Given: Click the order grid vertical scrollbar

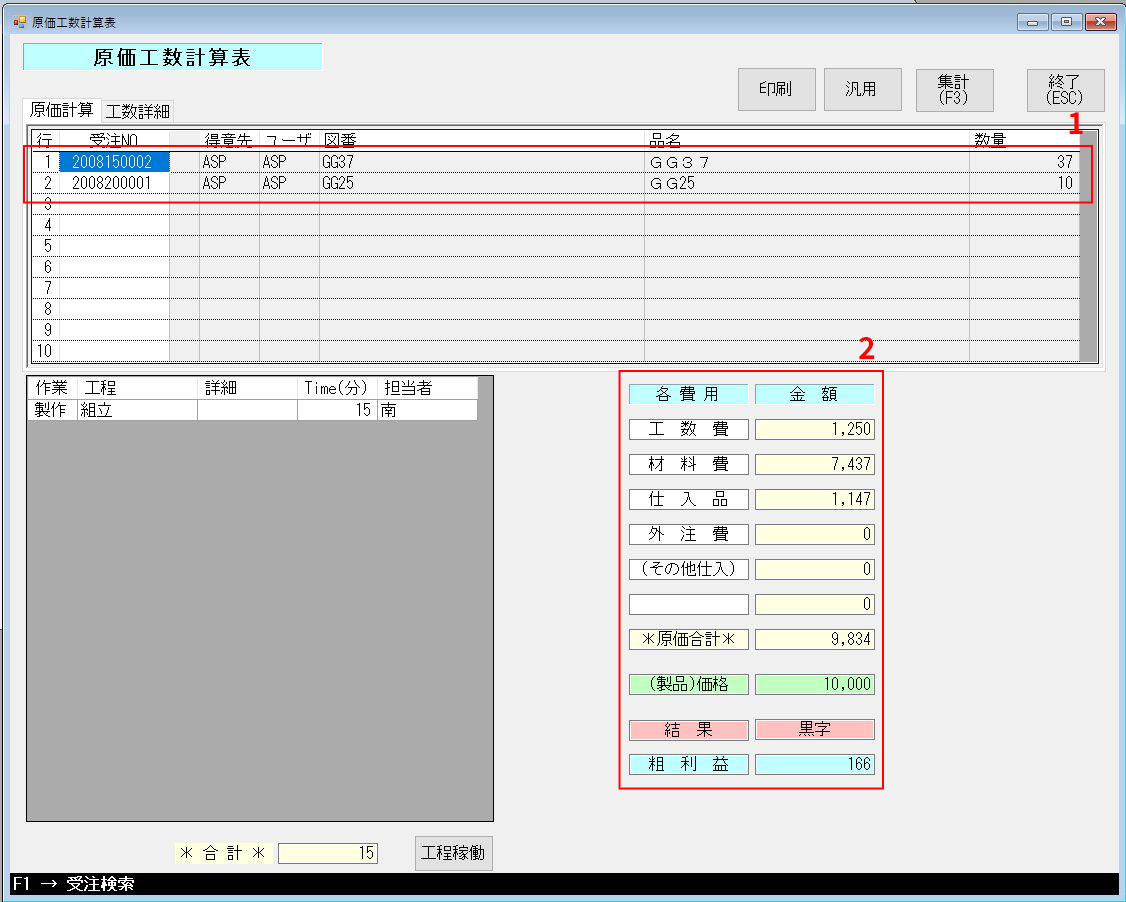Looking at the screenshot, I should click(x=1089, y=246).
